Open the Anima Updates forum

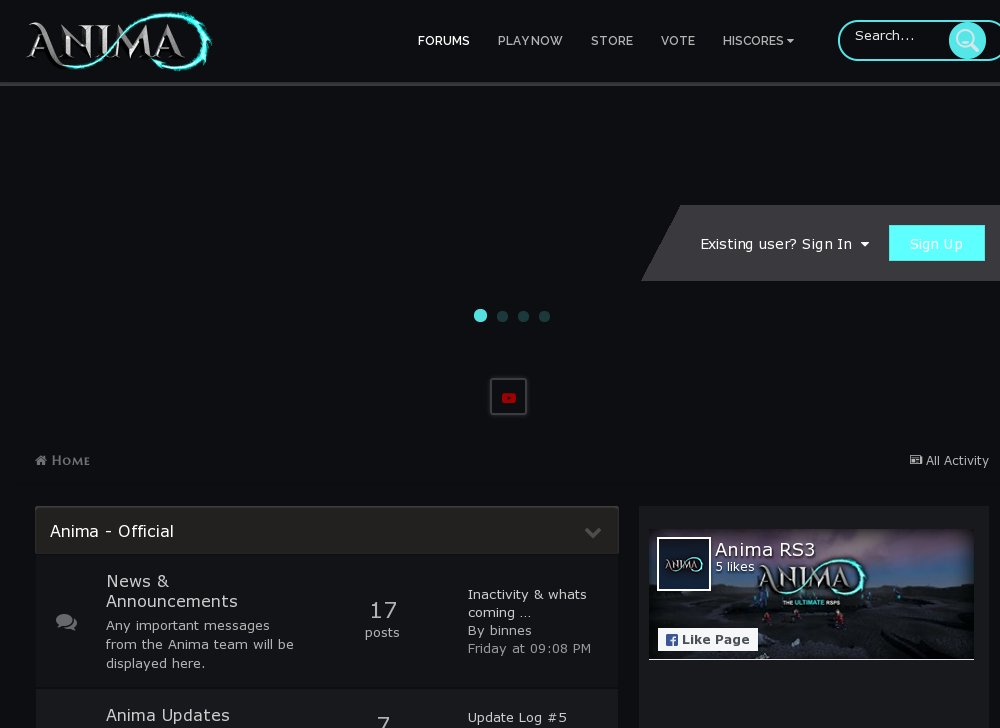coord(168,715)
